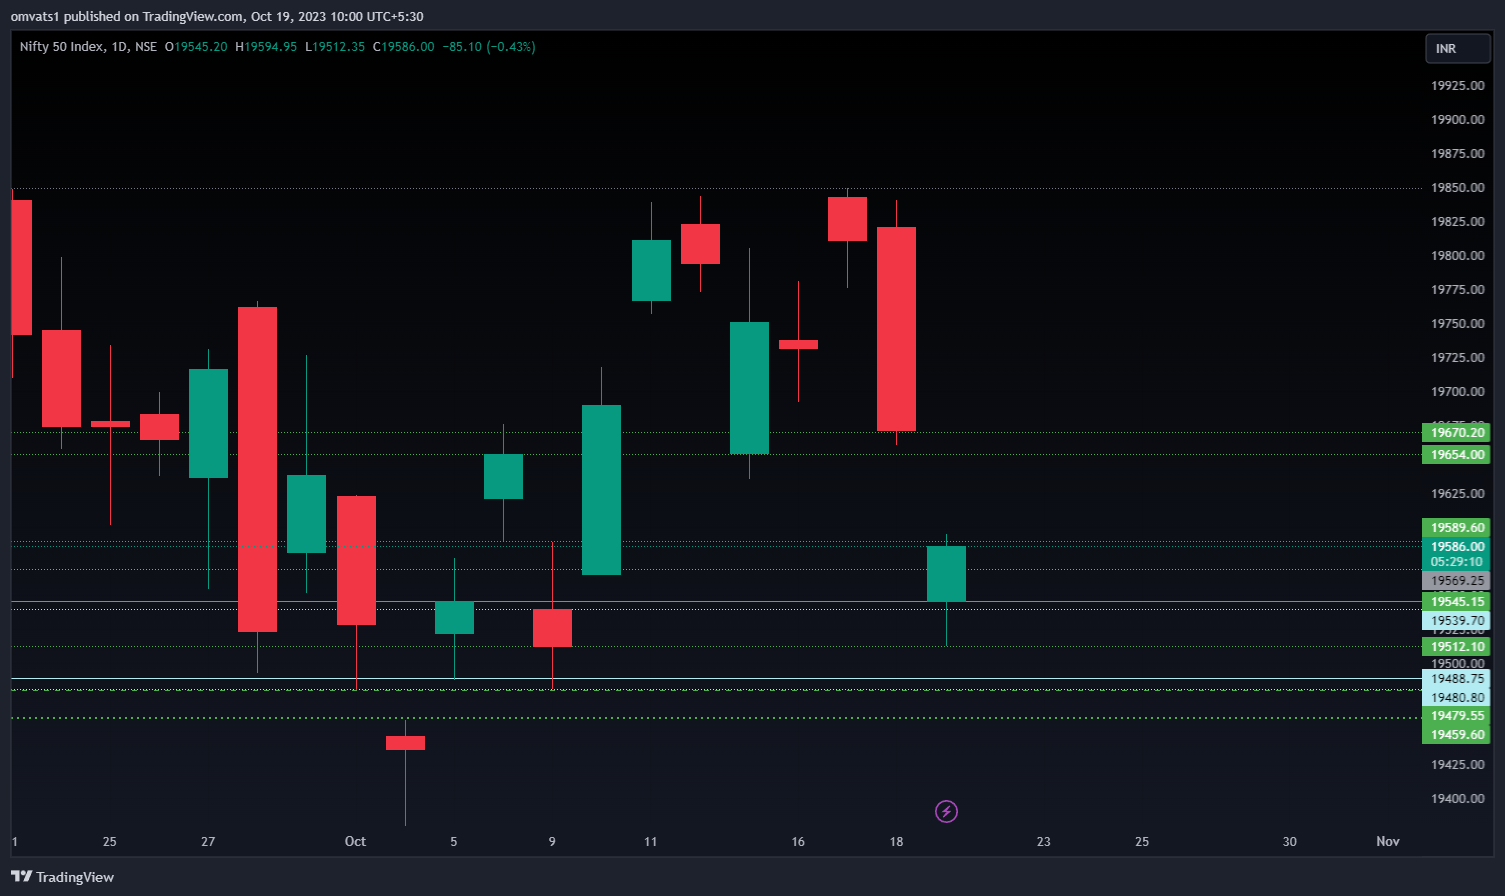Viewport: 1505px width, 896px height.
Task: Click the 19800.00 price scale label
Action: click(x=1457, y=256)
